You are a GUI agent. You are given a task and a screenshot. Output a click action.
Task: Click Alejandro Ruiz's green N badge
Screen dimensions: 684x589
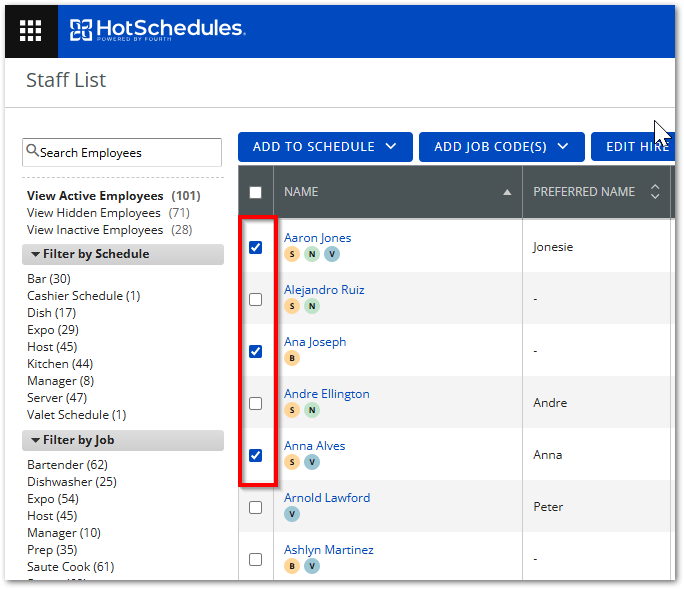311,306
